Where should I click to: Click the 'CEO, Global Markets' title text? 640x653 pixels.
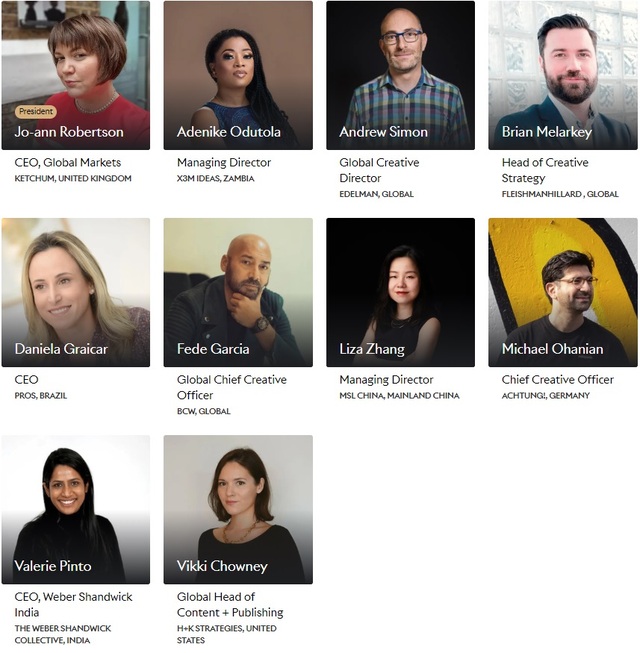point(68,162)
